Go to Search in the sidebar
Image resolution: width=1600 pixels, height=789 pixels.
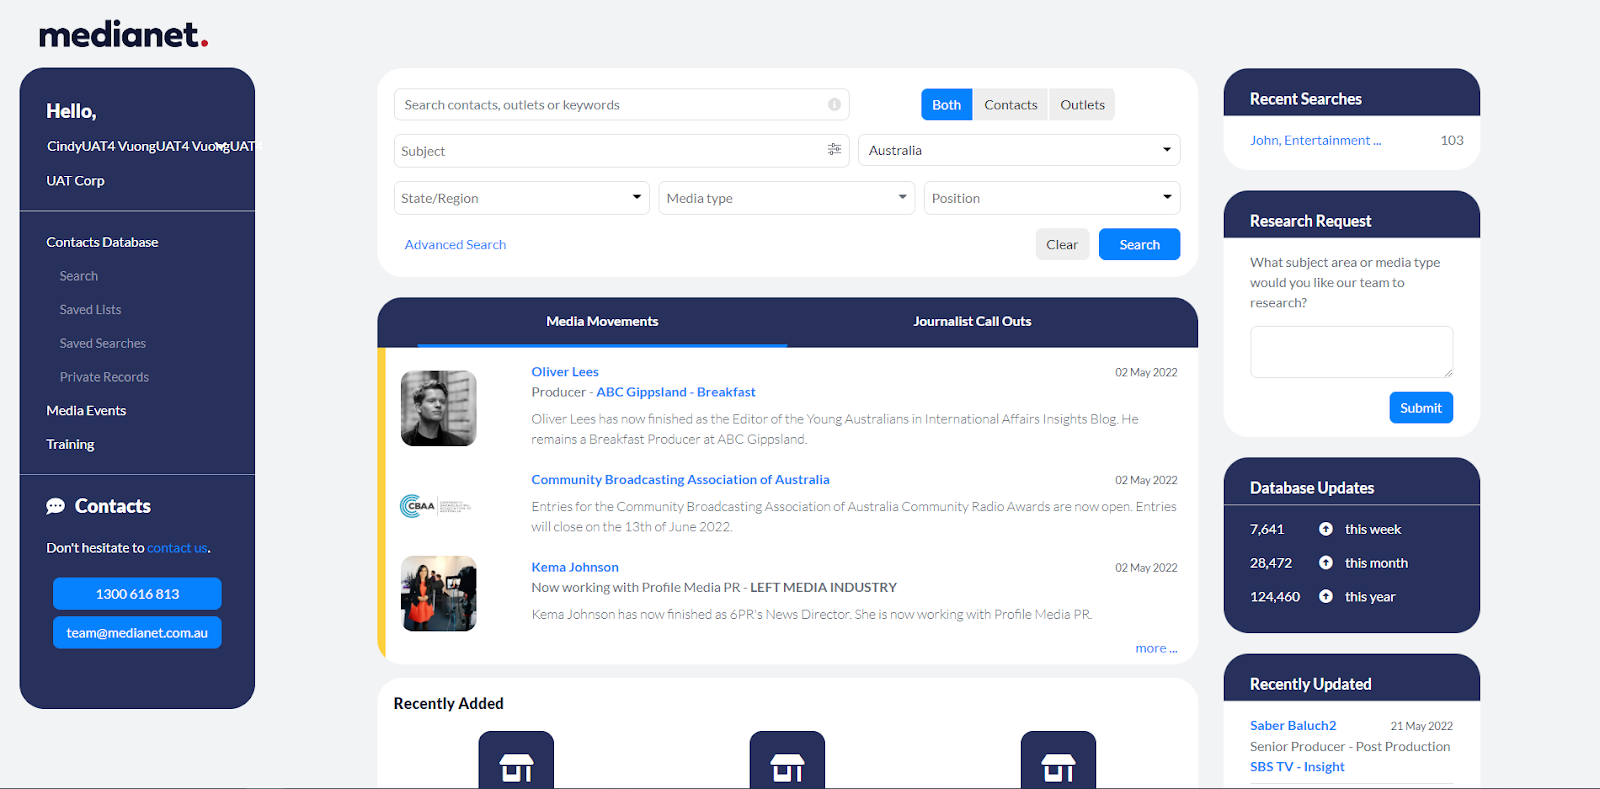pos(79,276)
